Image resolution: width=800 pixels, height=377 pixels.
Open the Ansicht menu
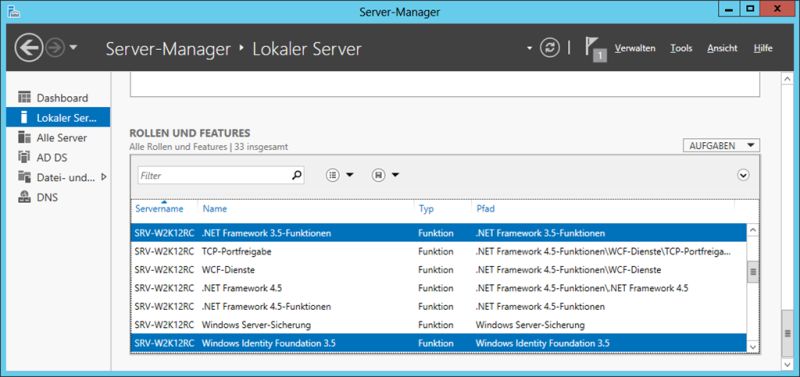[x=722, y=48]
